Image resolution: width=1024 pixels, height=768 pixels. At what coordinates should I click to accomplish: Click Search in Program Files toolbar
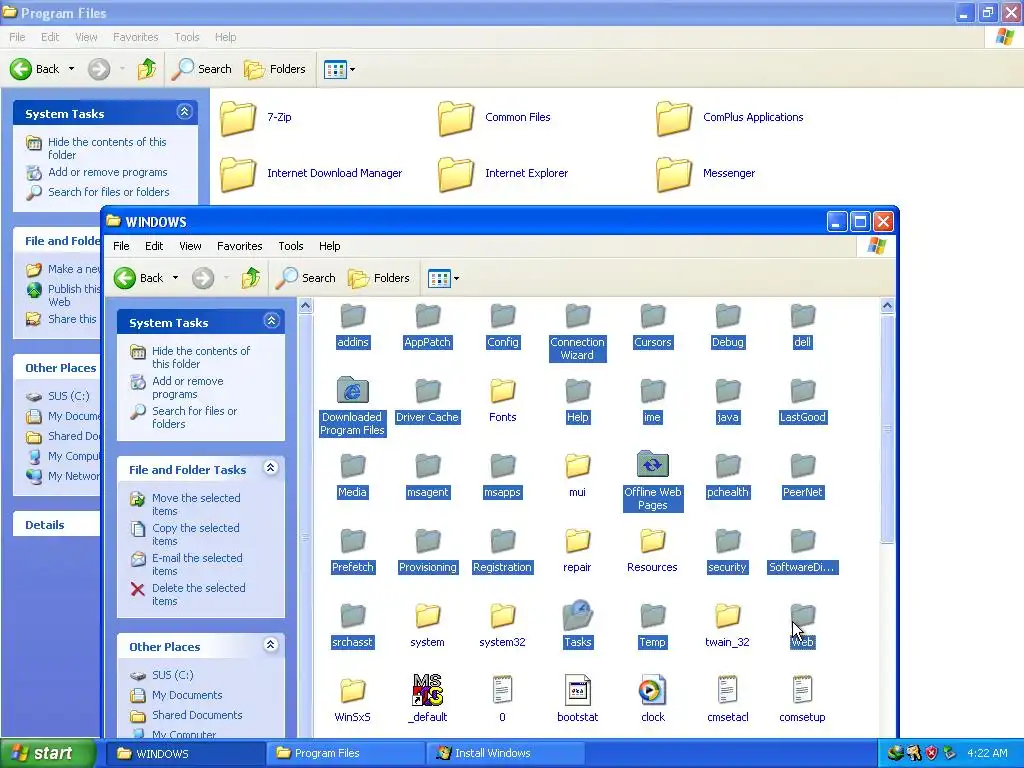202,69
